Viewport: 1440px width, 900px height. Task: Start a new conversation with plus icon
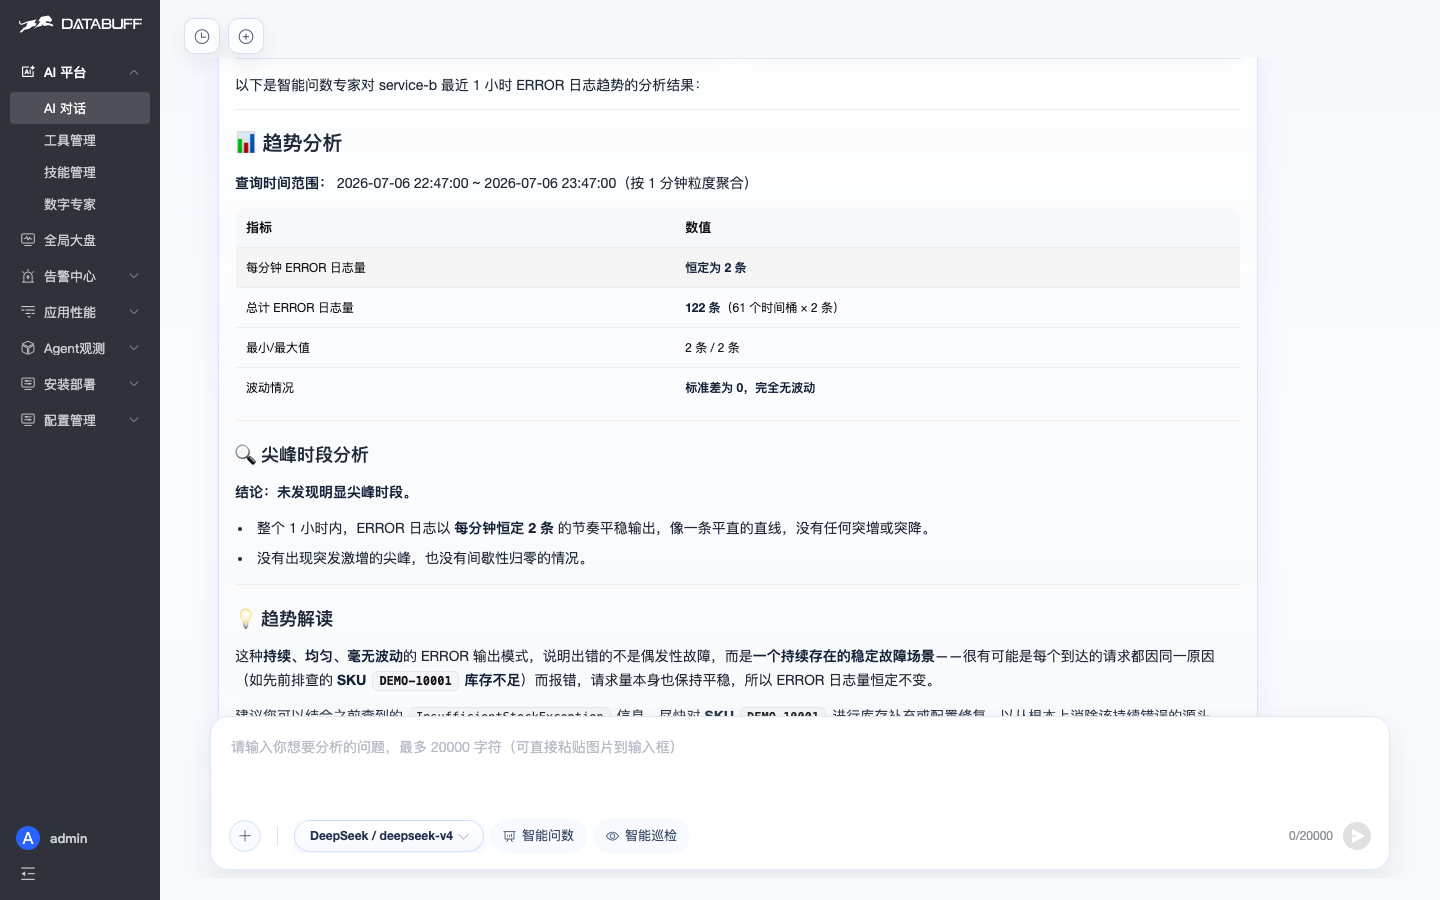pyautogui.click(x=246, y=37)
